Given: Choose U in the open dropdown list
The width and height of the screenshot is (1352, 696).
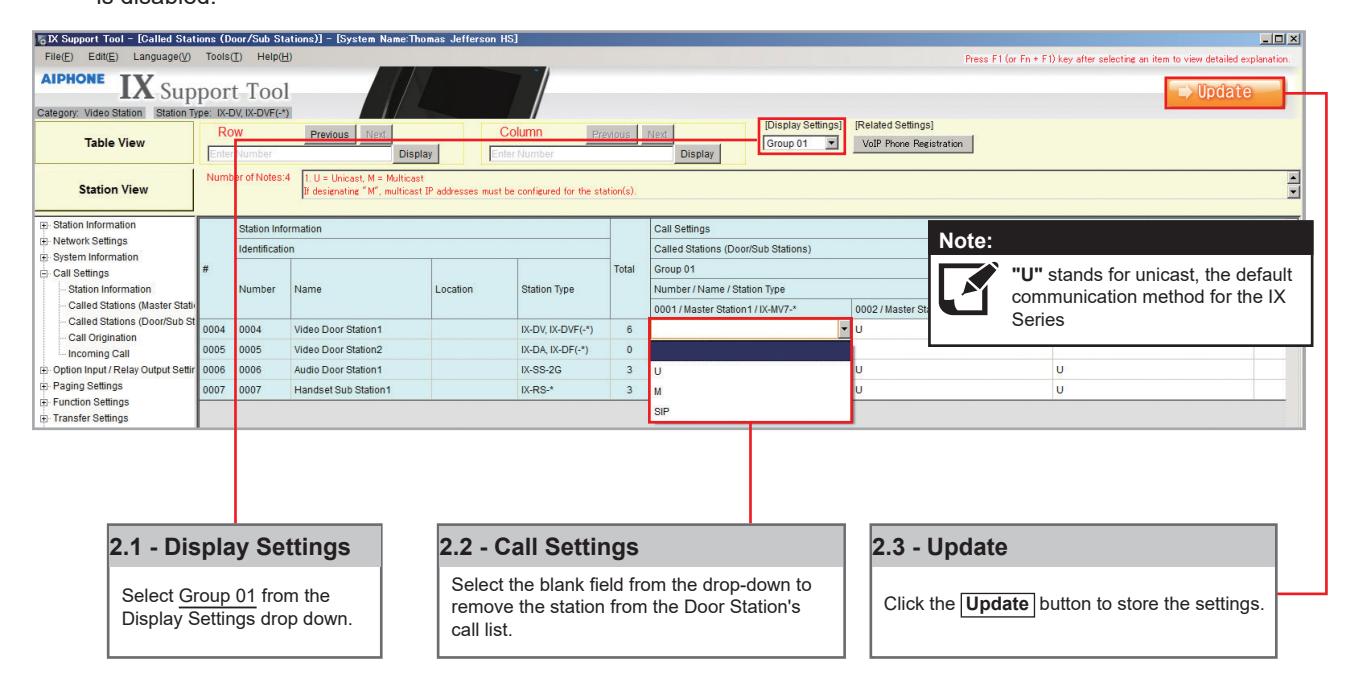Looking at the screenshot, I should [x=750, y=372].
